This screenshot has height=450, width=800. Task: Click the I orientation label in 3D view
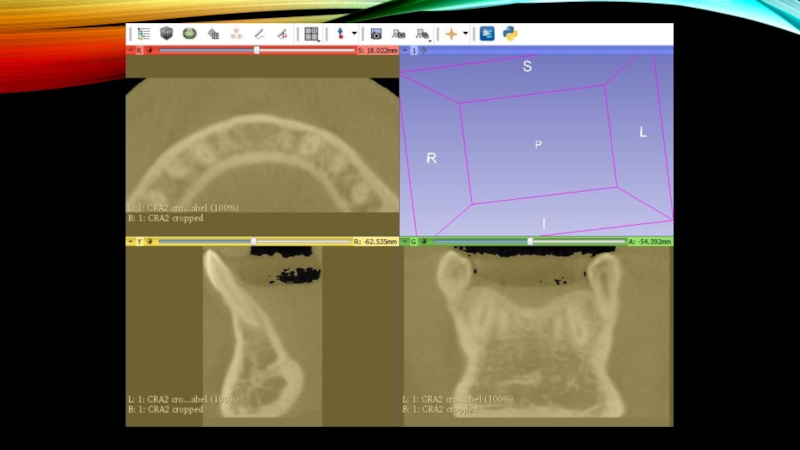coord(544,224)
